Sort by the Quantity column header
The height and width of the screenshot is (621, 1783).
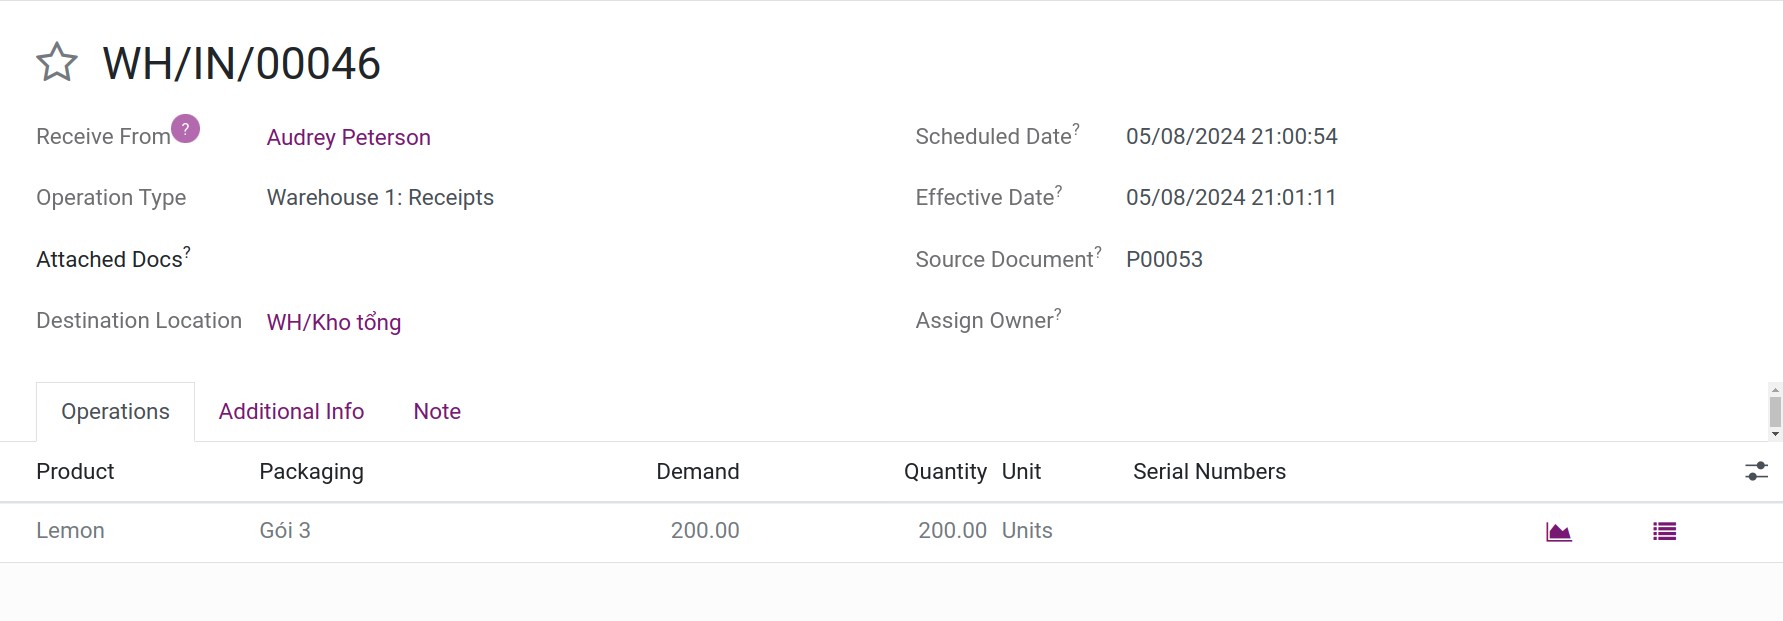click(x=945, y=472)
